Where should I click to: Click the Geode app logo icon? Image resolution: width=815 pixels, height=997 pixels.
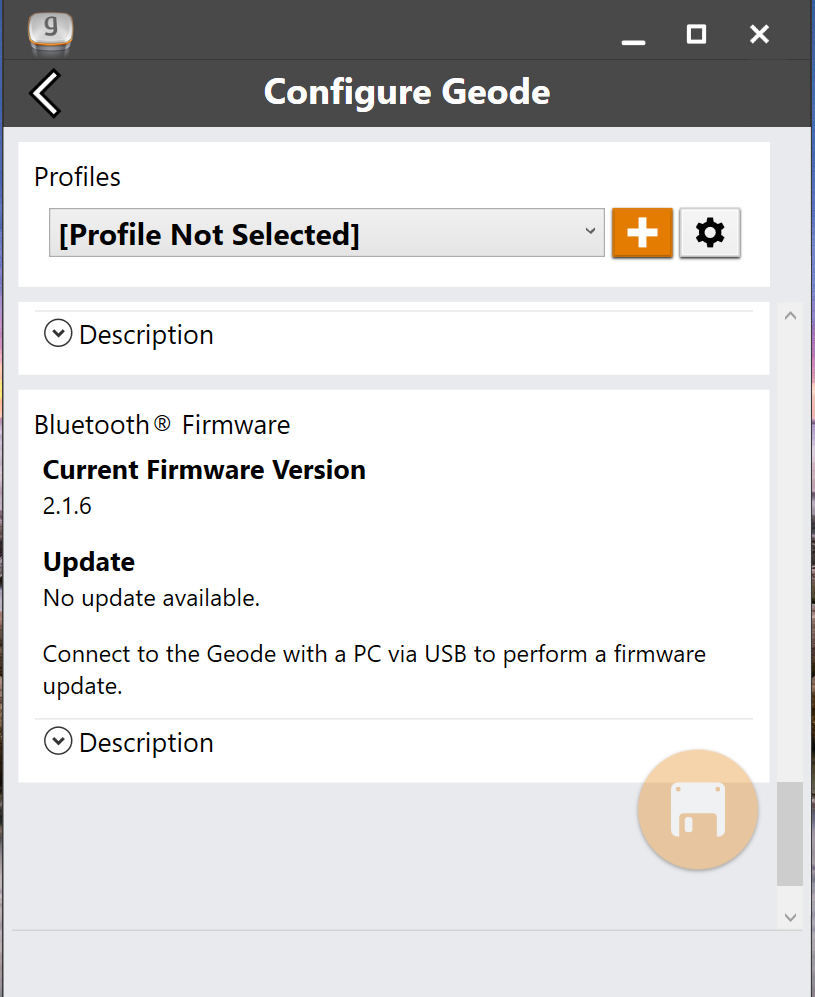click(53, 33)
